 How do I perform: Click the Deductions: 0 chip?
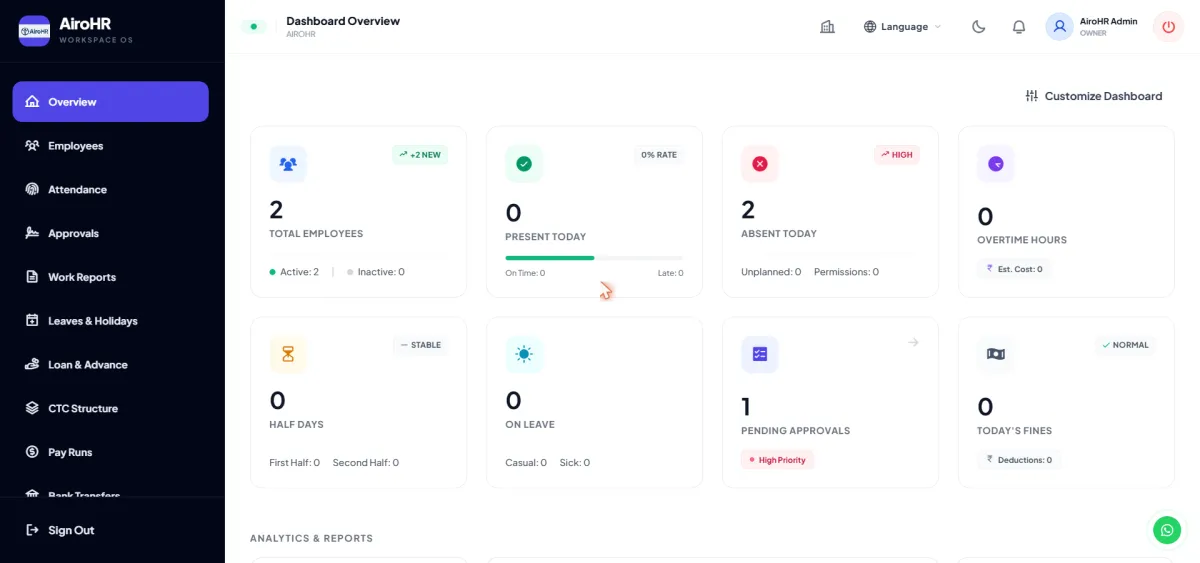[x=1019, y=460]
